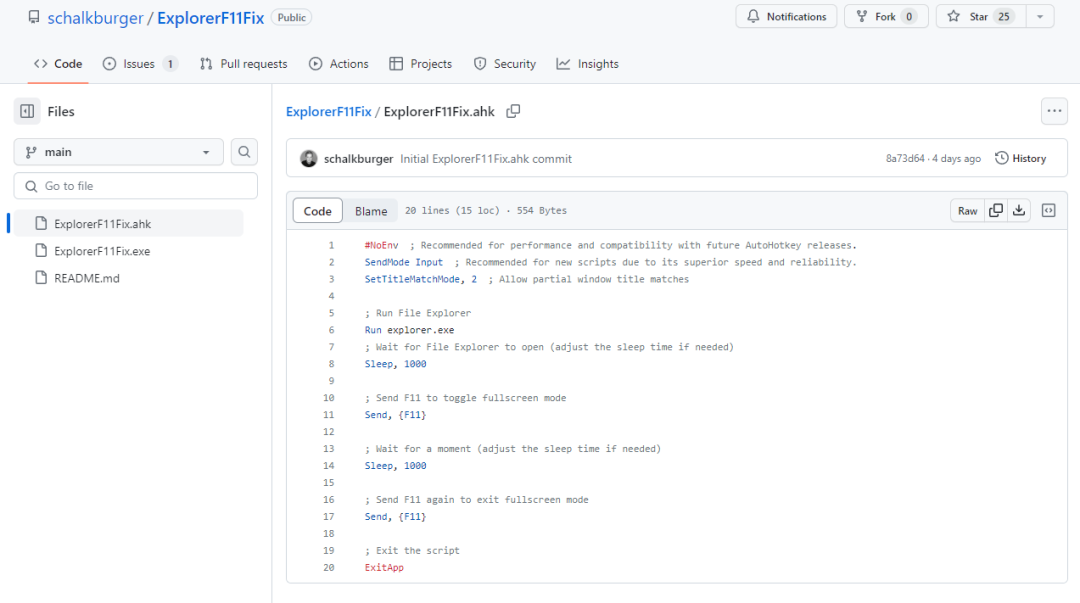Copy file path icon next to ExplorerF11Fix.ahk
The width and height of the screenshot is (1080, 603).
(x=513, y=112)
